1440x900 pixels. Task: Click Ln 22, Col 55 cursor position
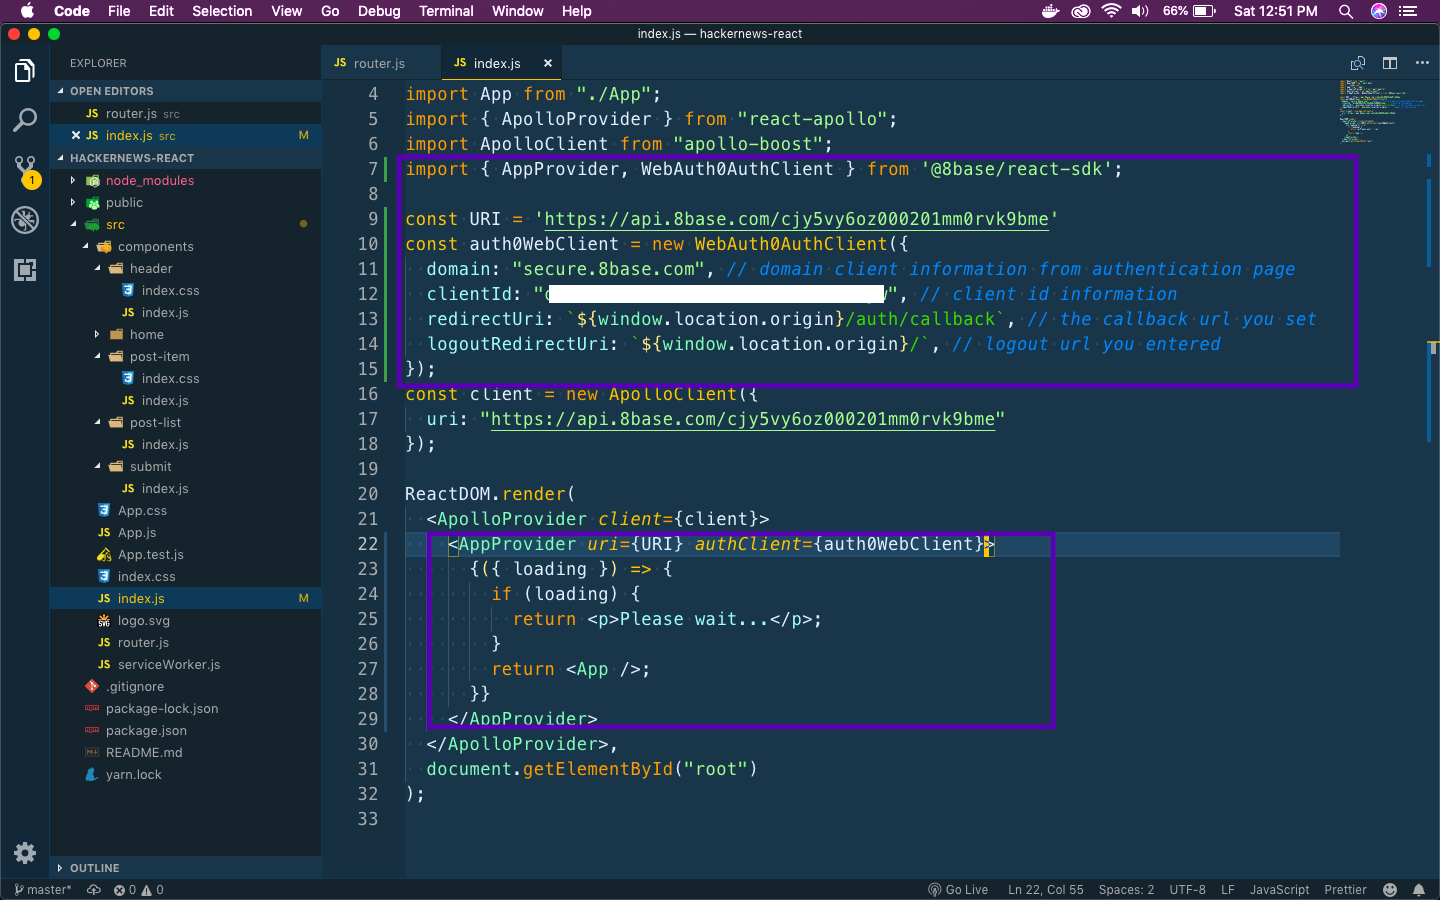click(1045, 890)
